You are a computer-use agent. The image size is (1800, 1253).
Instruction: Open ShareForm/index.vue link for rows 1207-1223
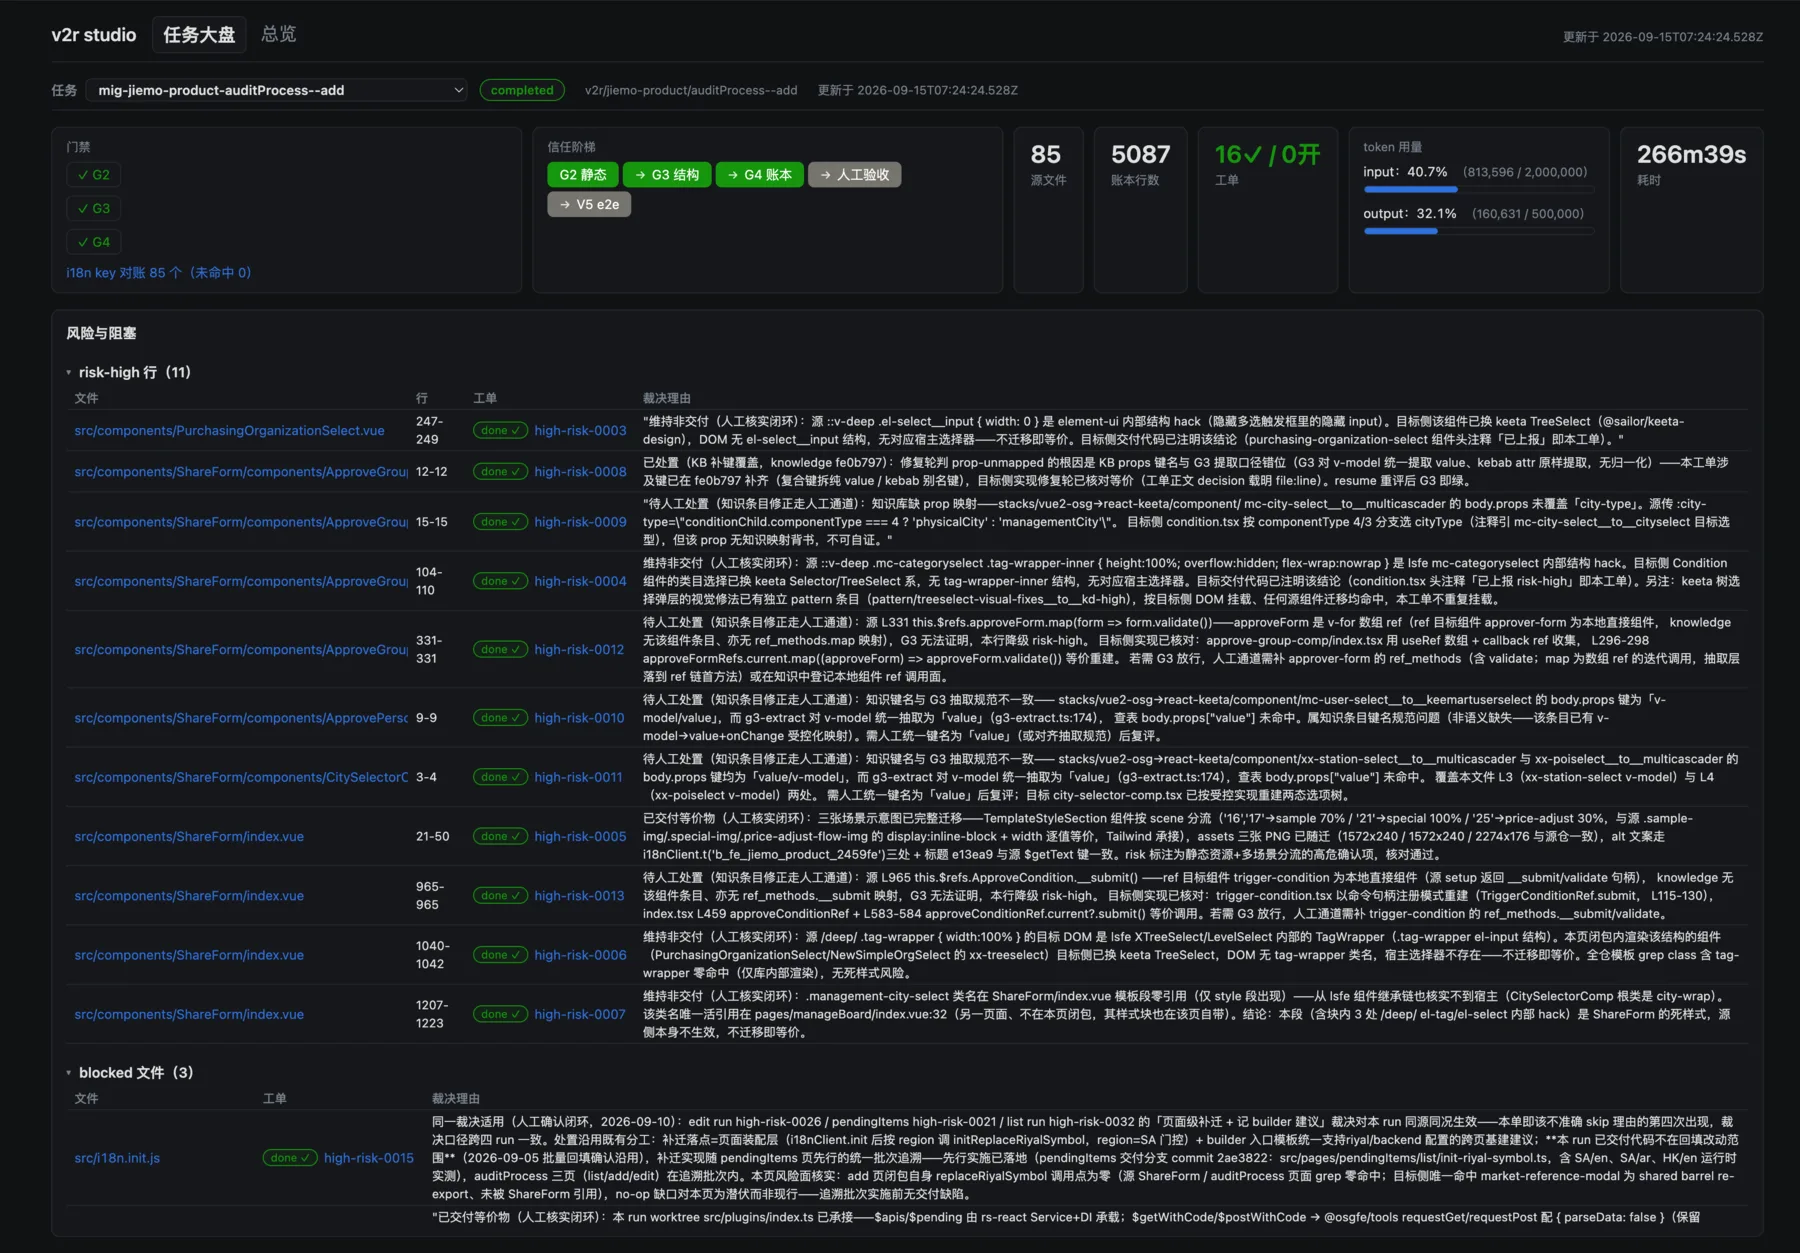click(189, 1014)
